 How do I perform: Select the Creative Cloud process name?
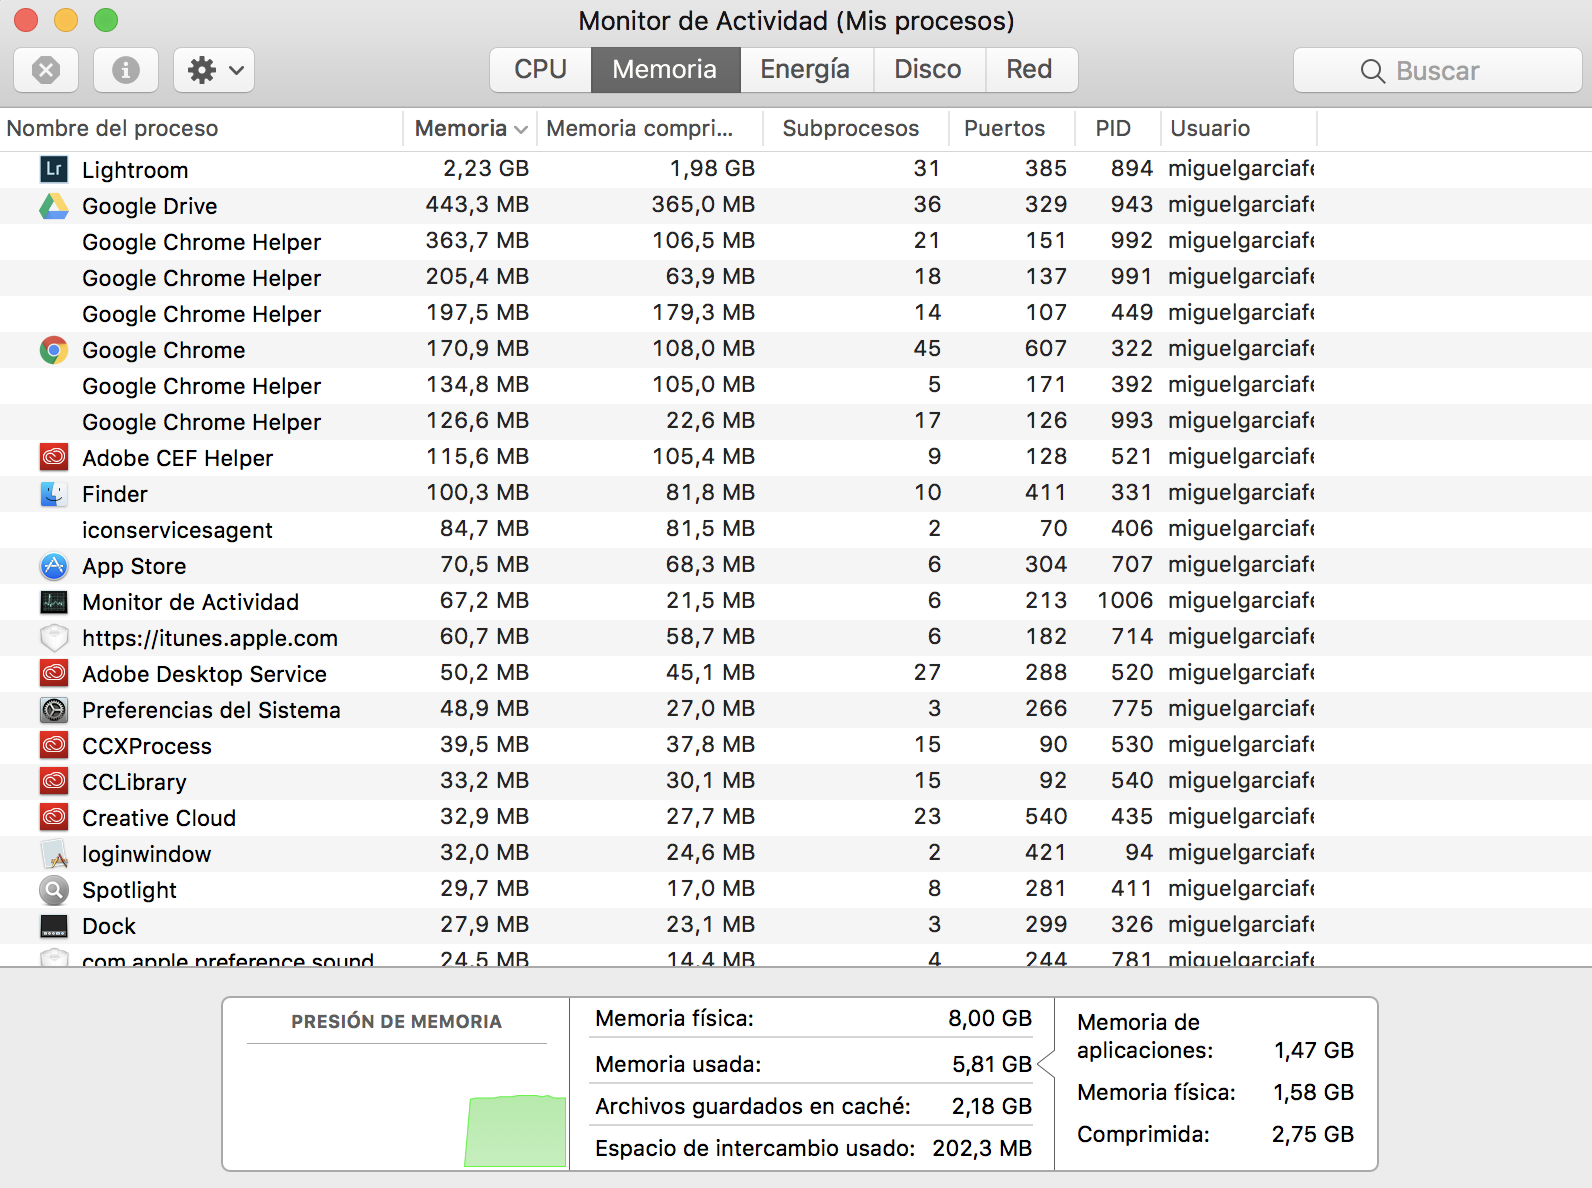[x=159, y=819]
